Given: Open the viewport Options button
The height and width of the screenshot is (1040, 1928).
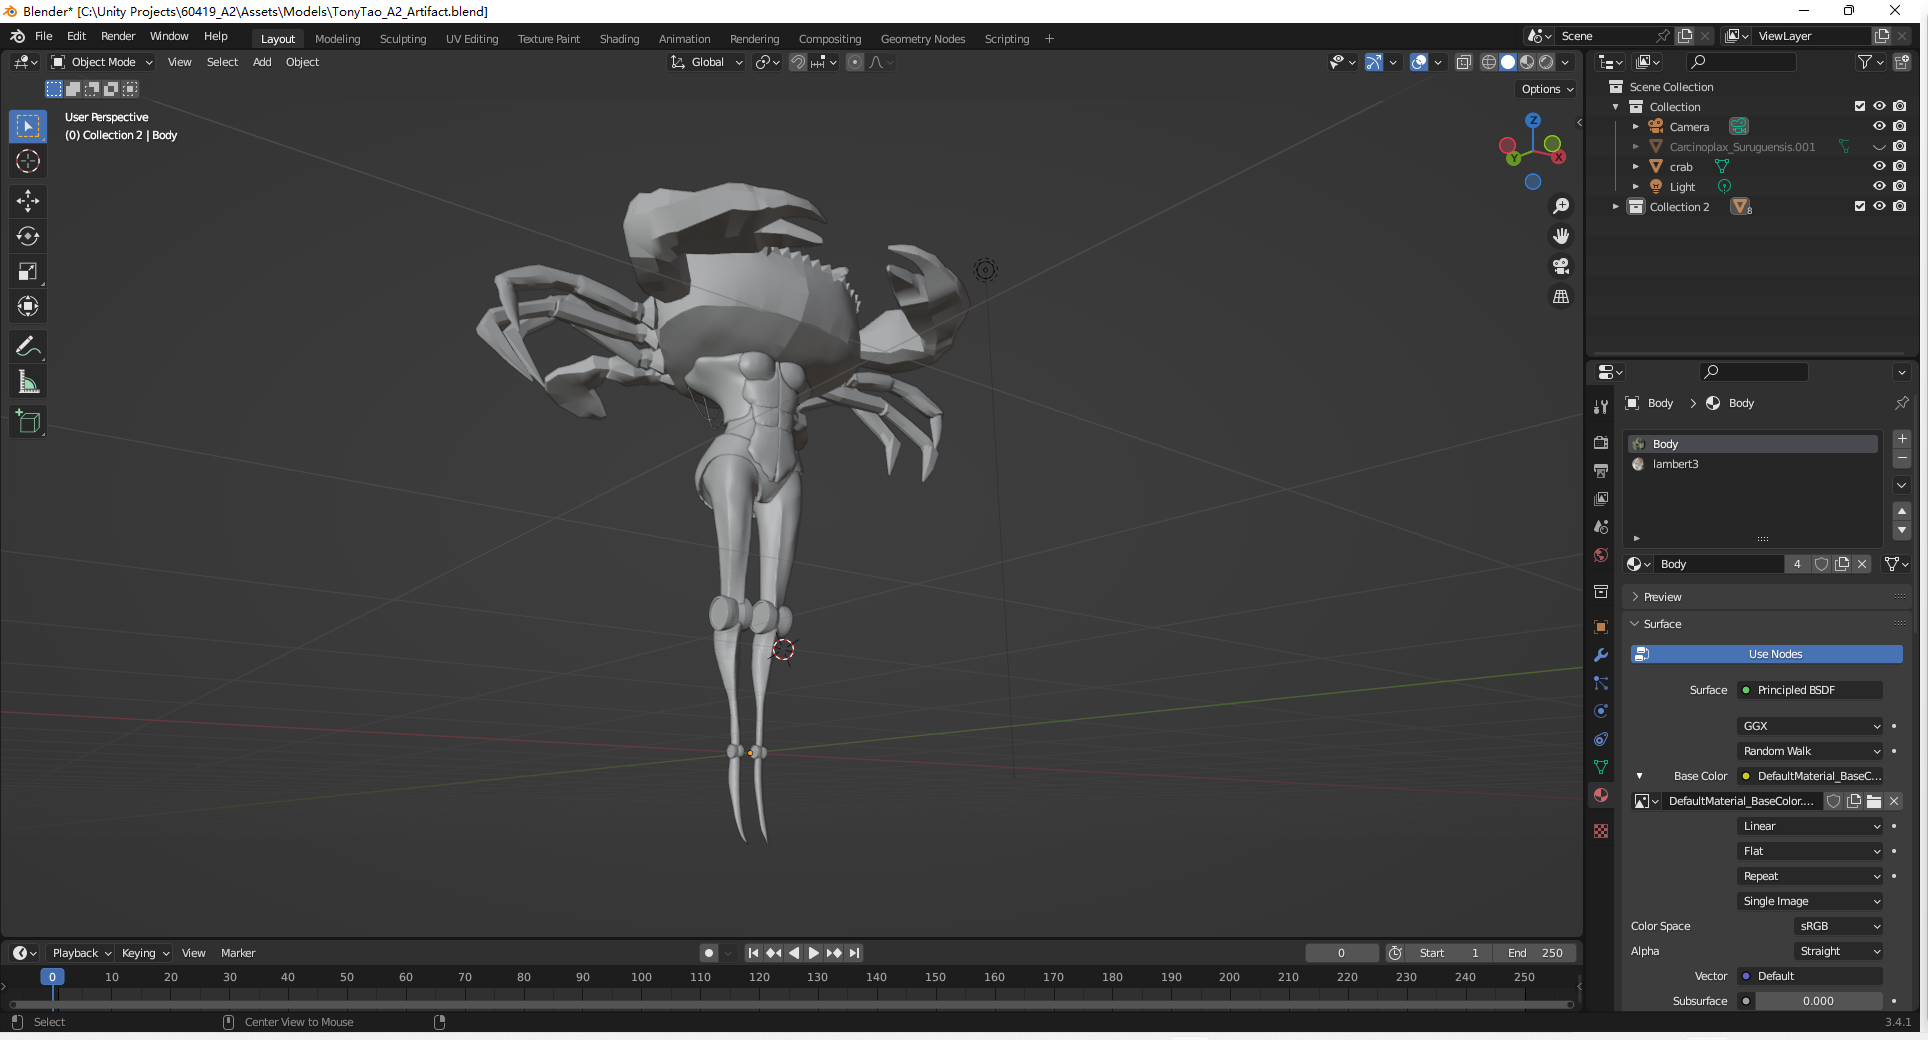Looking at the screenshot, I should pos(1547,89).
